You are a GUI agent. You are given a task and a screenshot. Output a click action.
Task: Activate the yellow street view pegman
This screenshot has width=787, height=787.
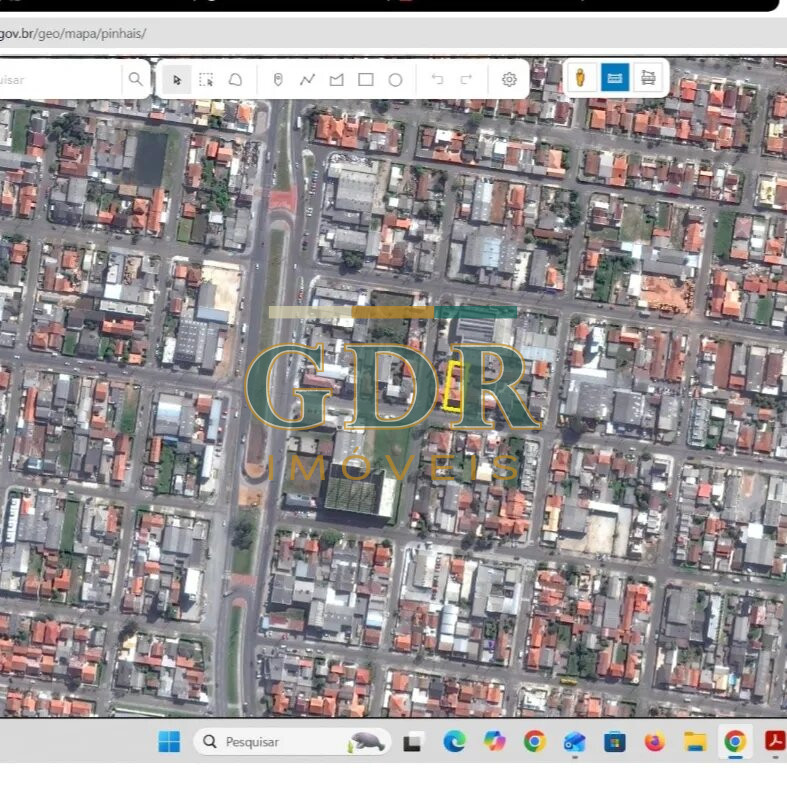pos(581,78)
